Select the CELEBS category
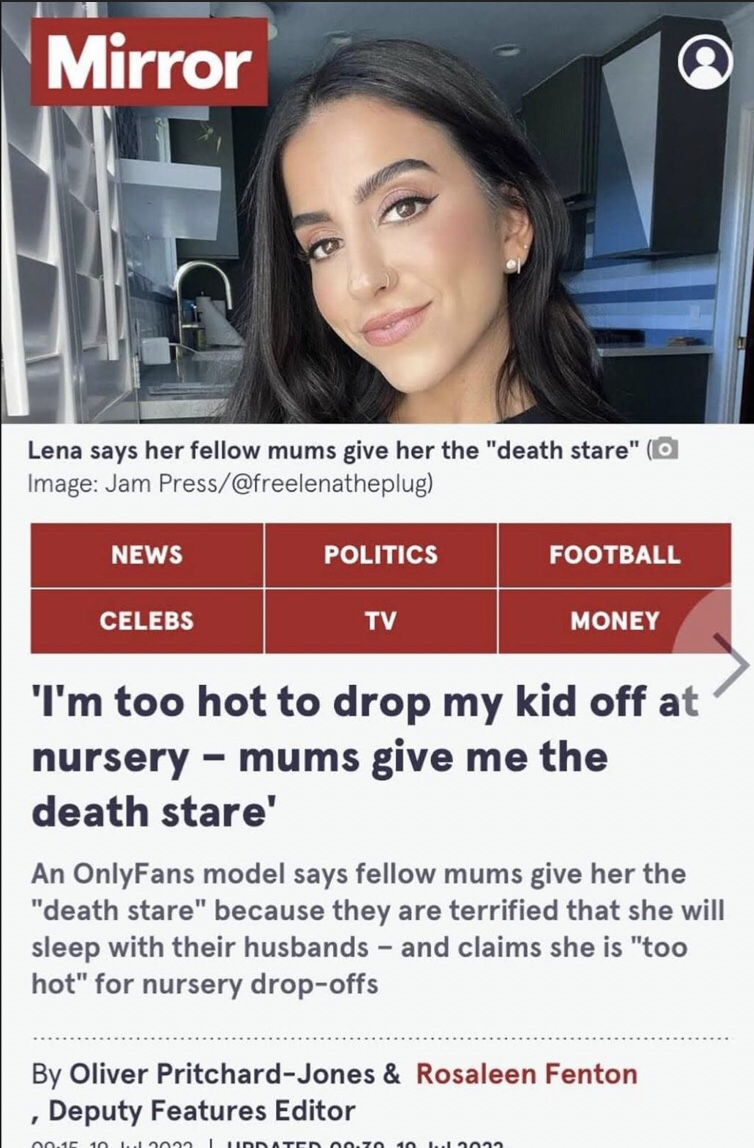The image size is (754, 1148). point(146,620)
